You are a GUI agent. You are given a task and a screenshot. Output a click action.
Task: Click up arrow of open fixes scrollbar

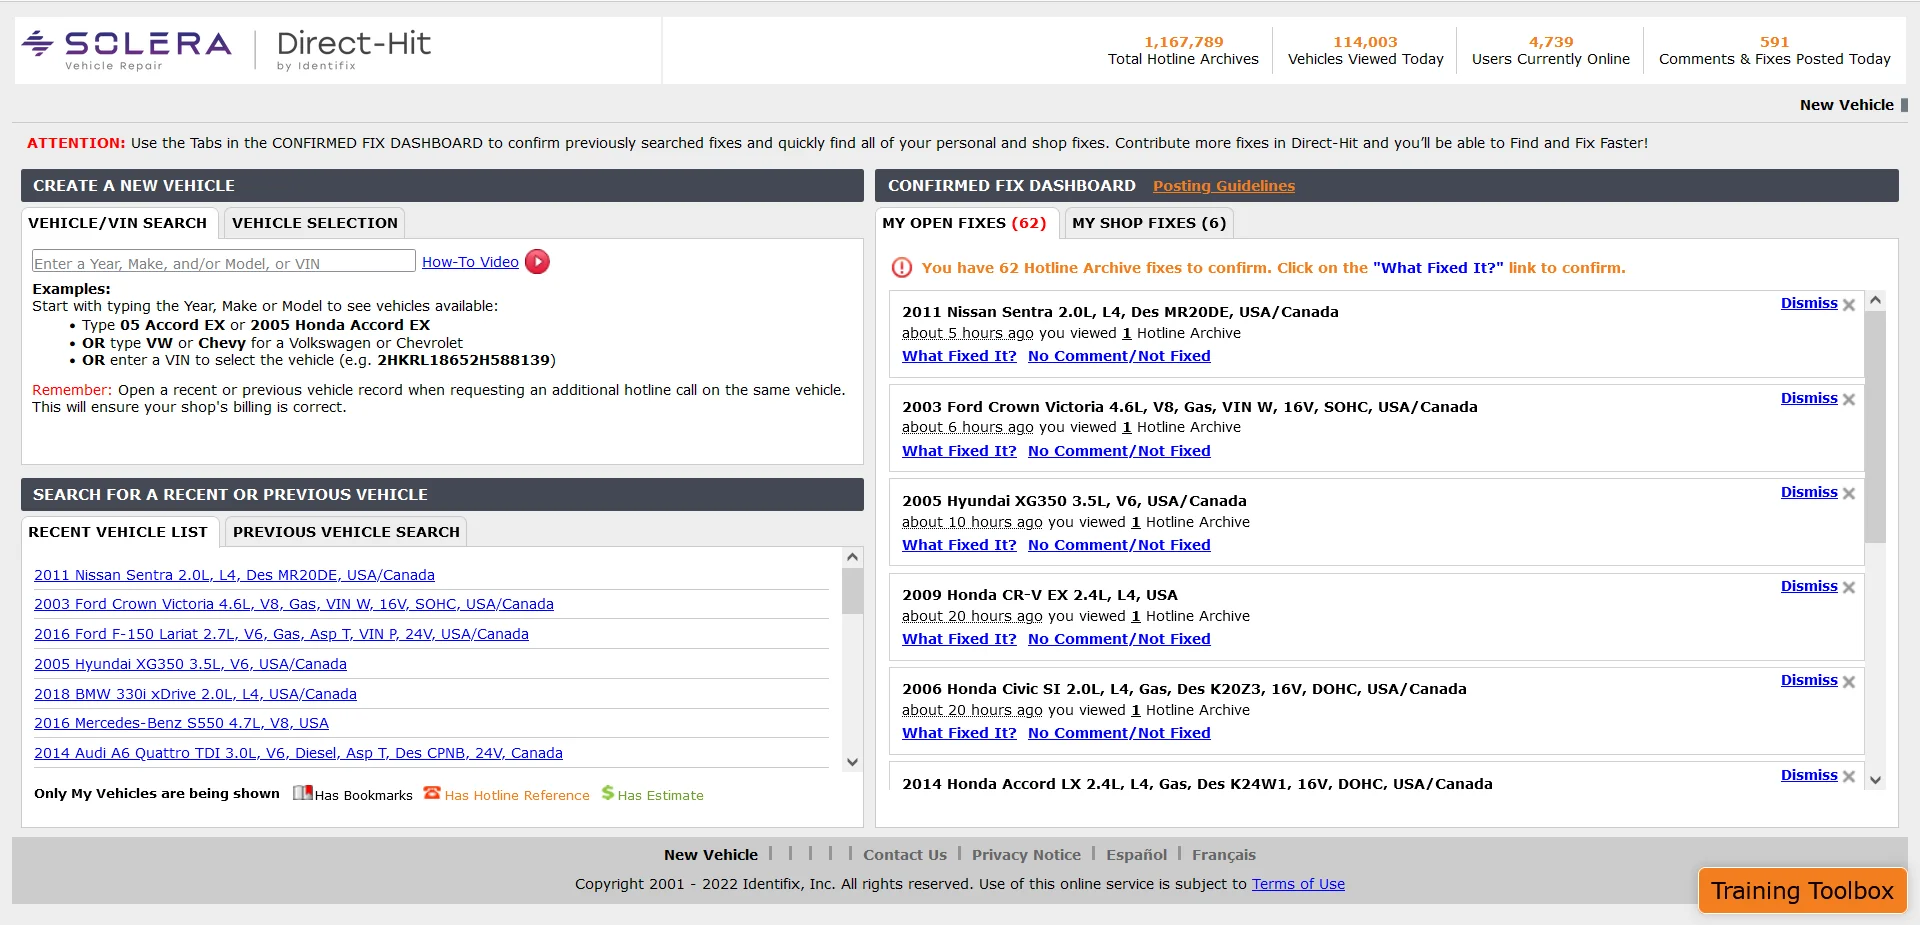[x=1876, y=301]
